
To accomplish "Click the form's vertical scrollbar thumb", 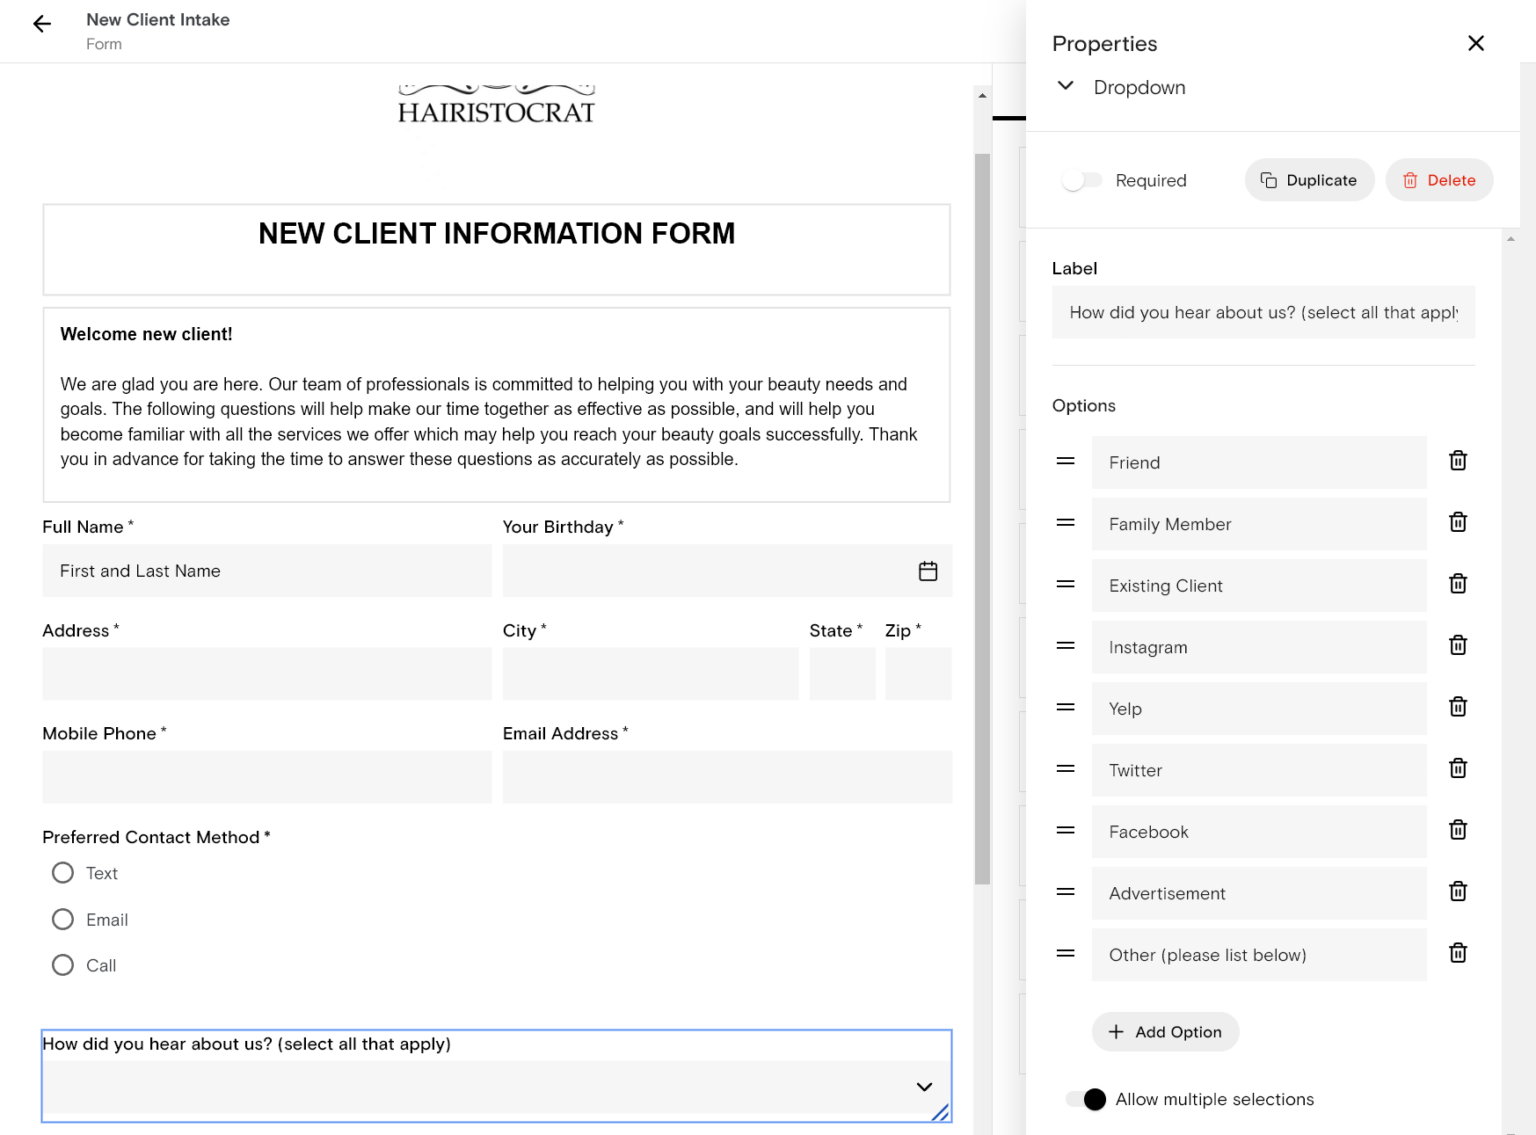I will click(982, 519).
